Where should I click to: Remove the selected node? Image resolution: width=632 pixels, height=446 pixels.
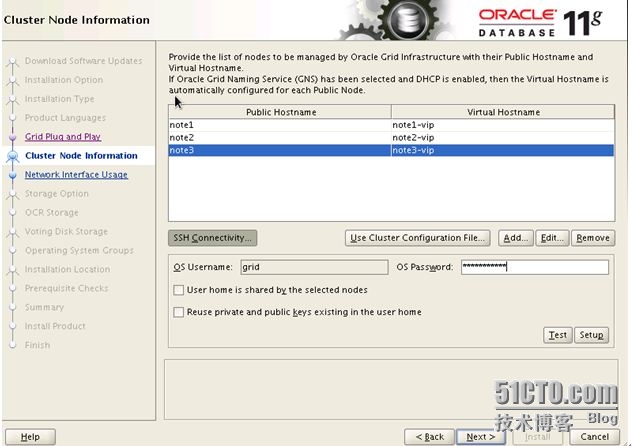[x=593, y=238]
